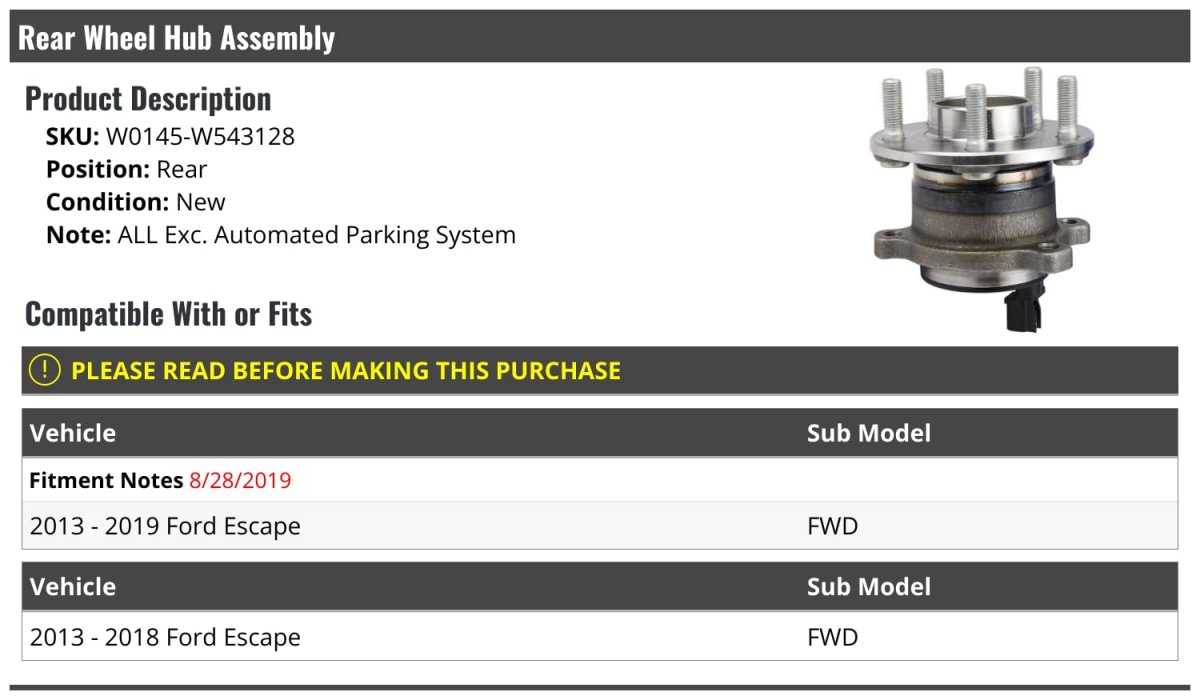1200x700 pixels.
Task: Click the Automated Parking System note
Action: pos(281,236)
